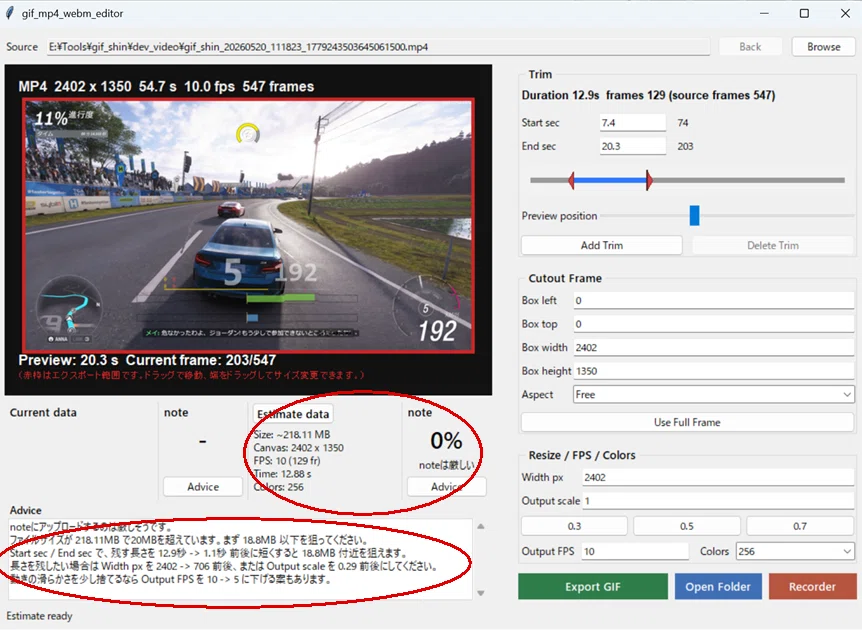Screen dimensions: 862x630
Task: Click the Output FPS input field
Action: (634, 551)
